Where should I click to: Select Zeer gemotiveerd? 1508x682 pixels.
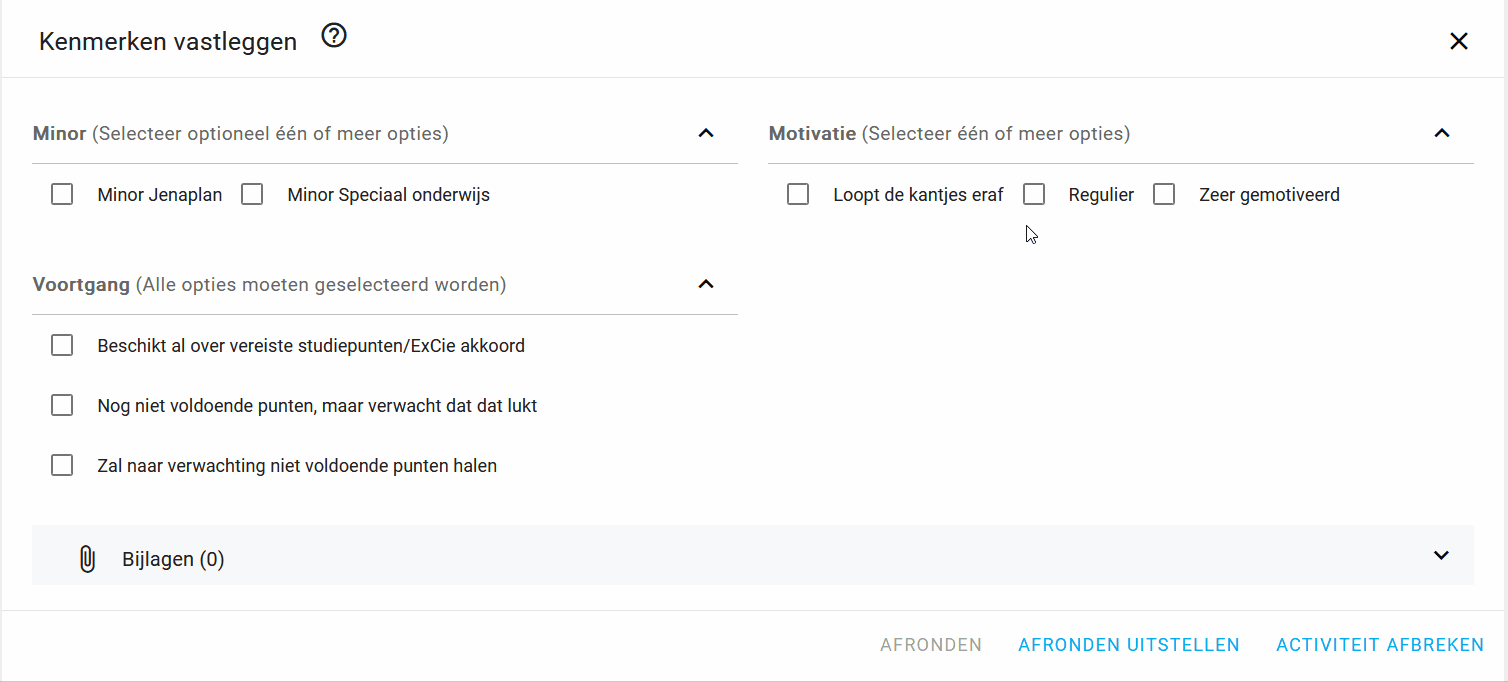coord(1163,194)
